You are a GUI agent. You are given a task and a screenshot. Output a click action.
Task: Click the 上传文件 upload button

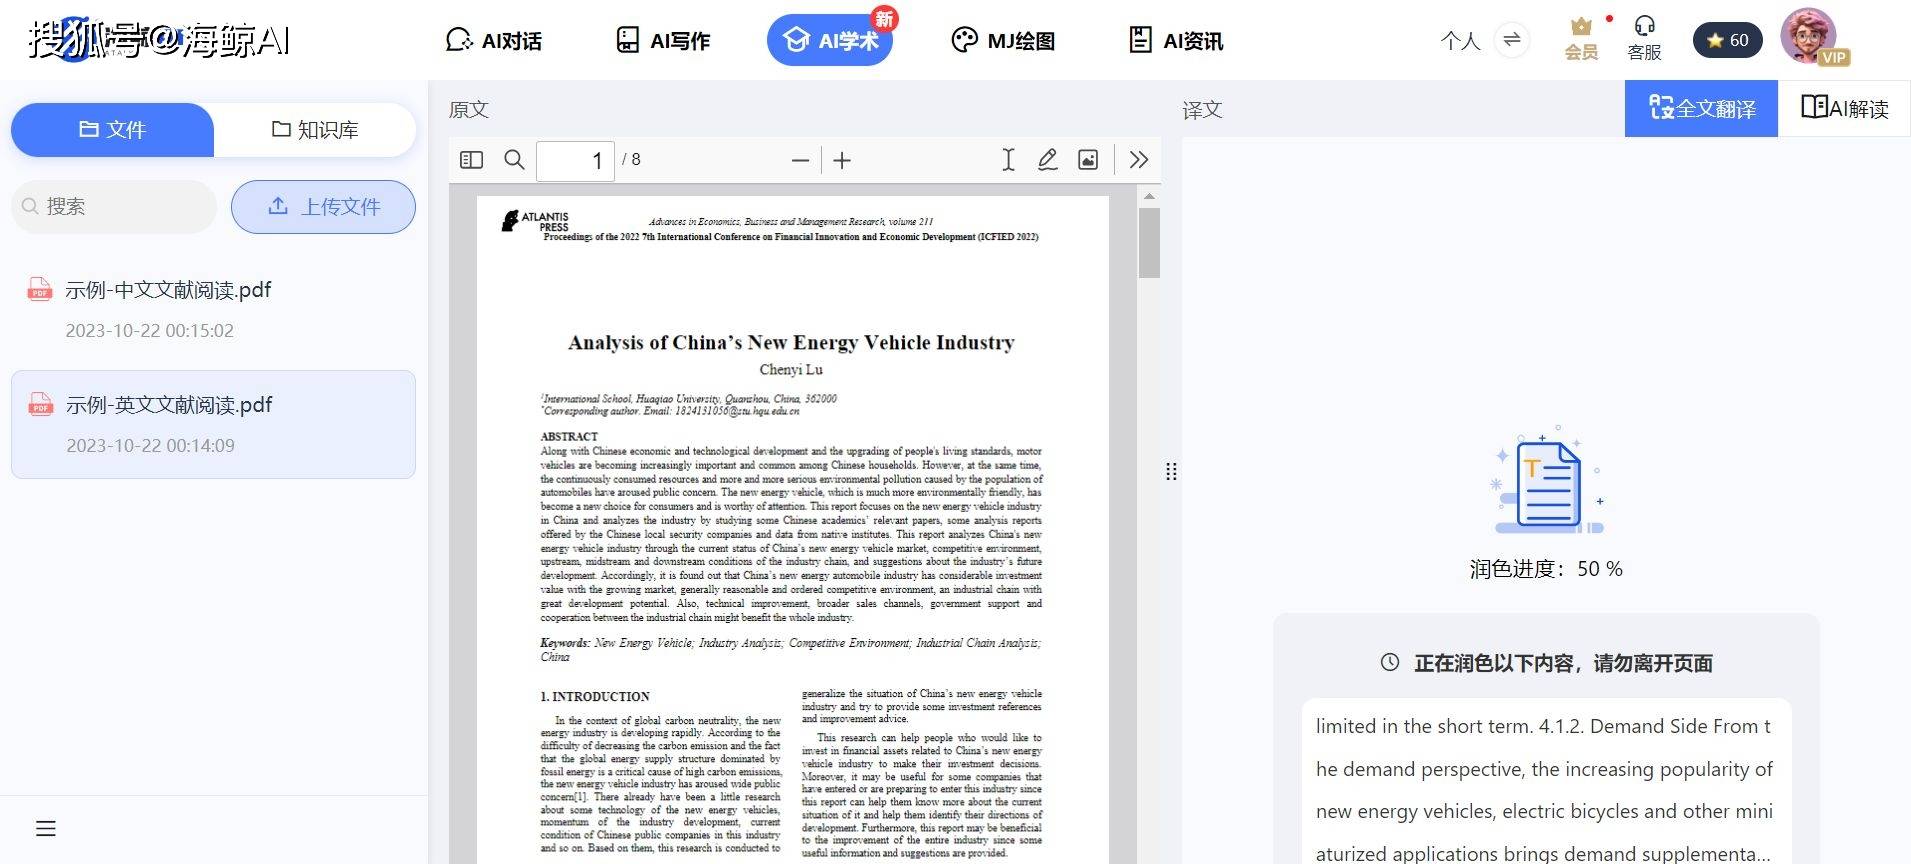tap(323, 207)
